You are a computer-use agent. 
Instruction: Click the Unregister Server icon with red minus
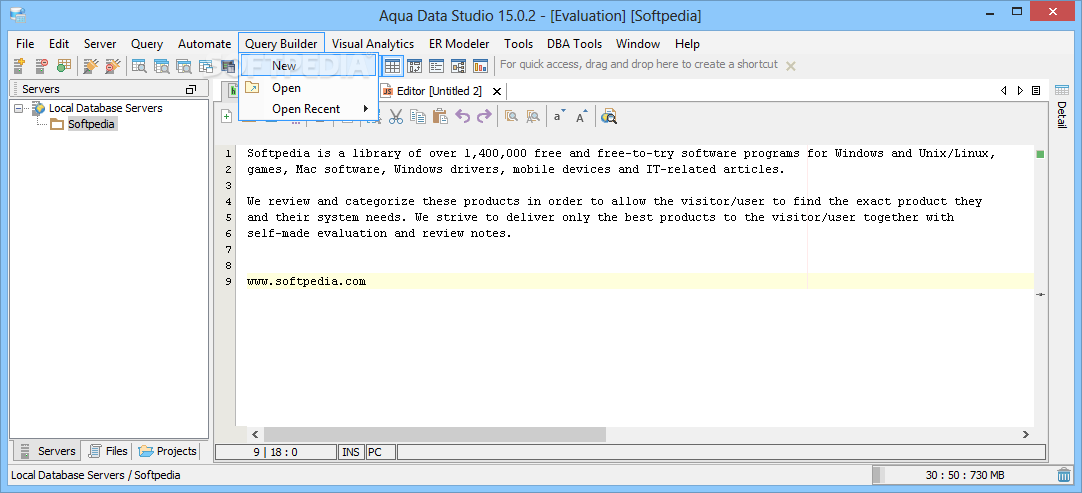click(41, 66)
